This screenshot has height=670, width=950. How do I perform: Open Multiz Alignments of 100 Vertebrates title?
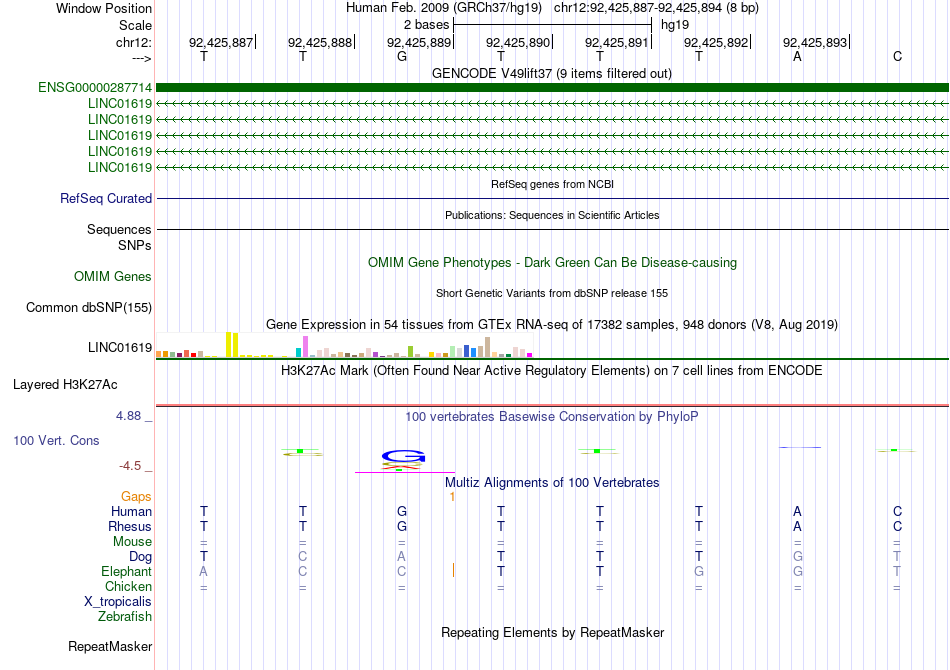point(552,483)
